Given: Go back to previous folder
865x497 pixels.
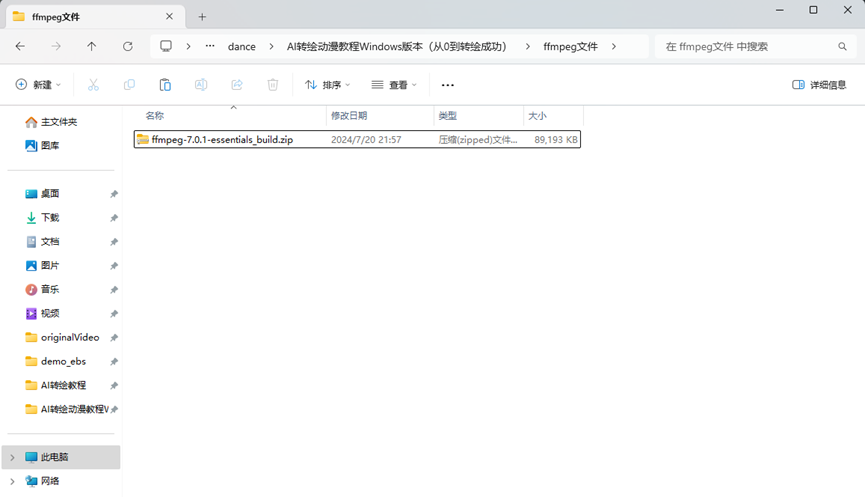Looking at the screenshot, I should (20, 46).
